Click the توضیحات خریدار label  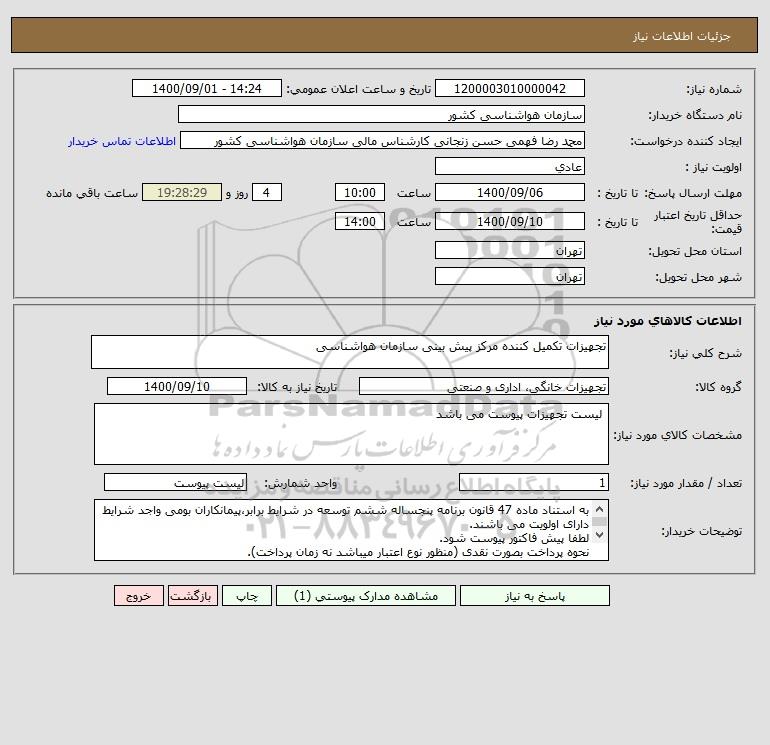click(702, 531)
